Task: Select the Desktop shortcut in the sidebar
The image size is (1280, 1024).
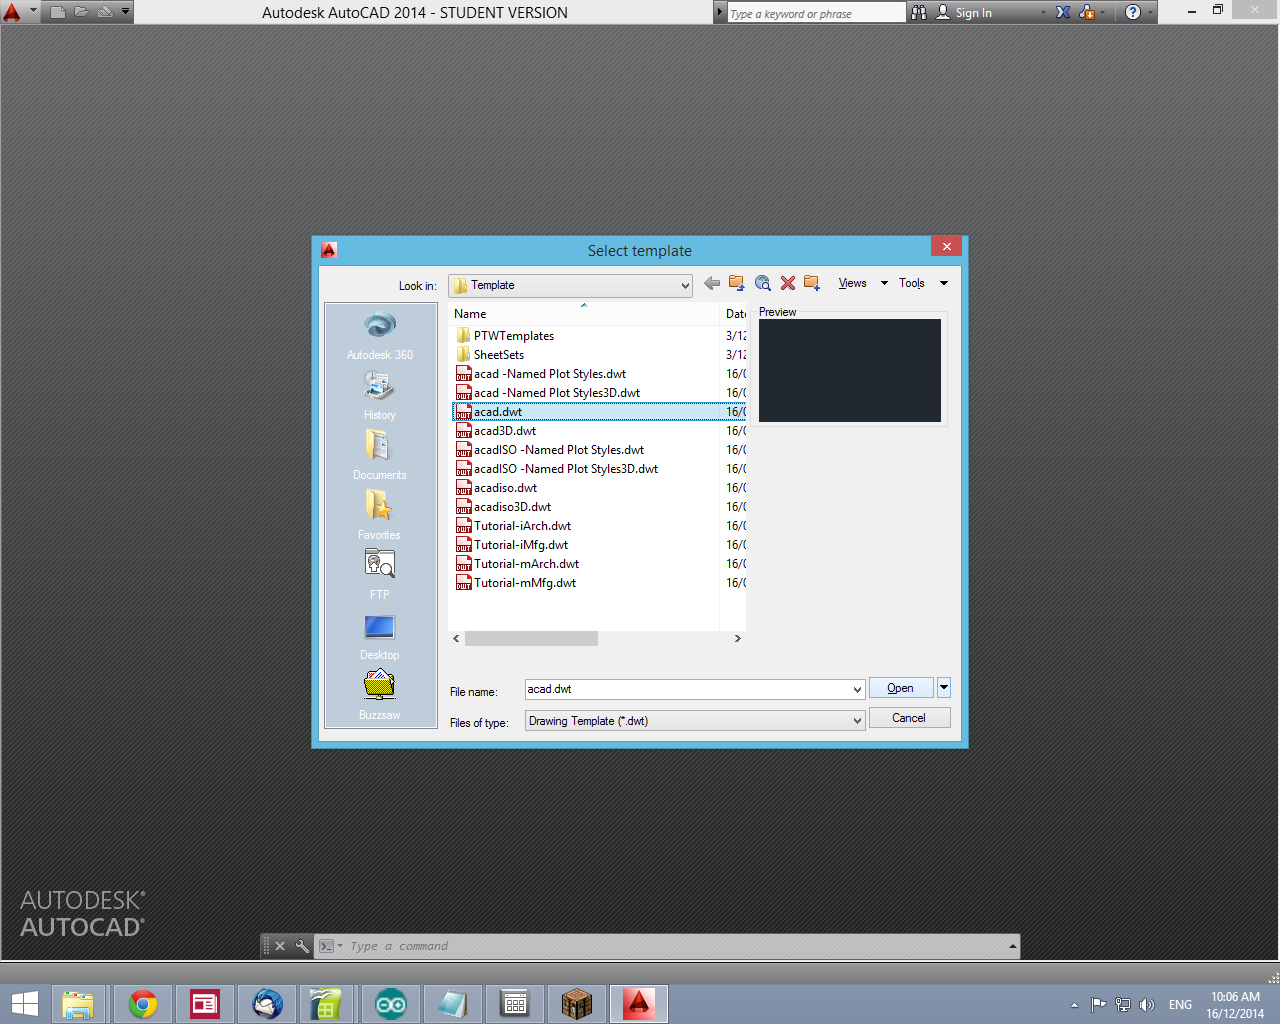Action: [379, 627]
